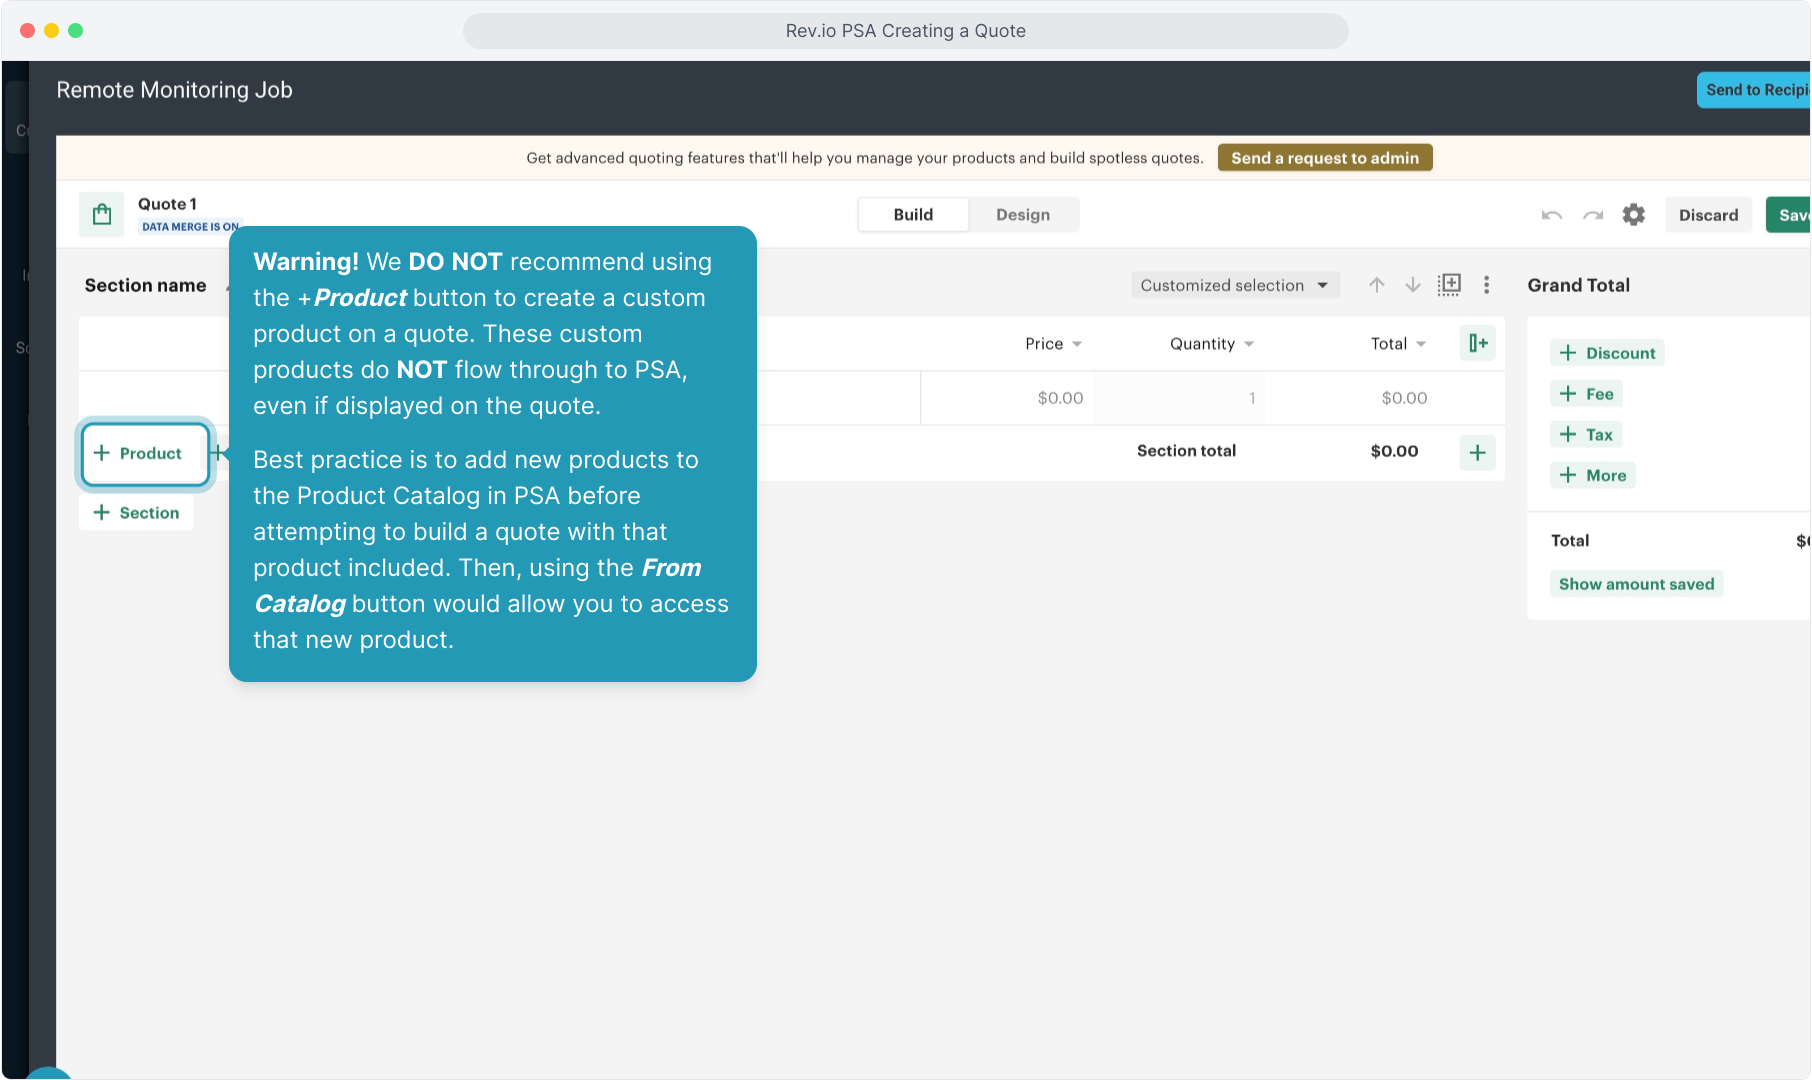This screenshot has width=1812, height=1080.
Task: Switch to the Design tab
Action: [x=1022, y=215]
